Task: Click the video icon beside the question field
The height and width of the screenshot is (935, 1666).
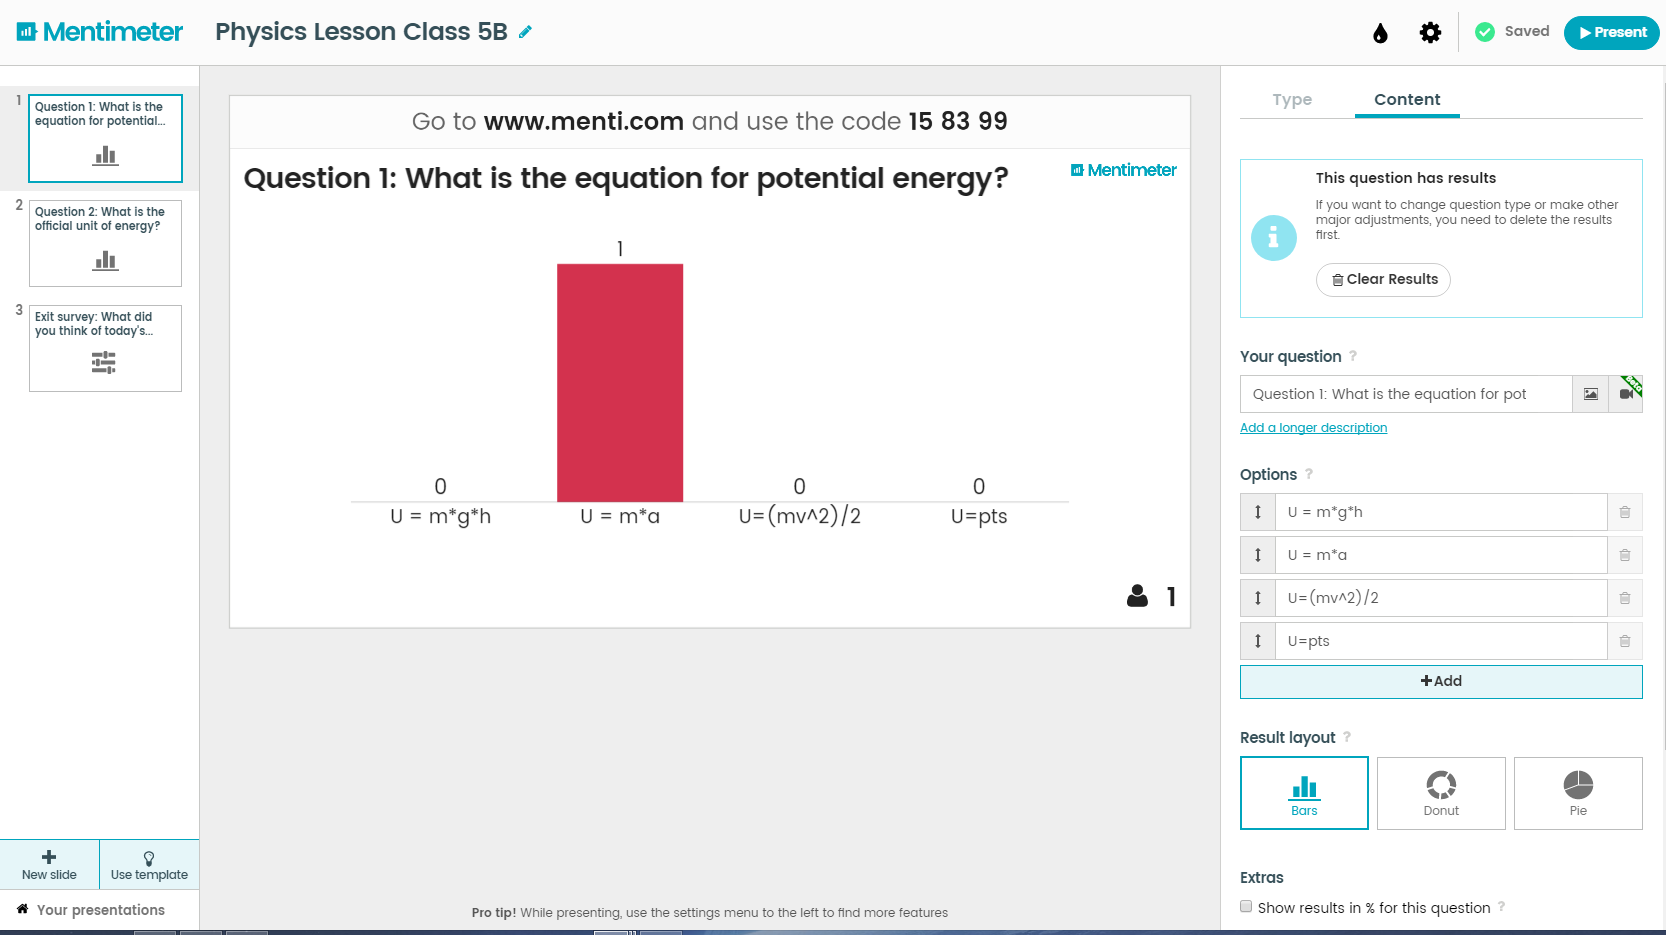Action: tap(1627, 394)
